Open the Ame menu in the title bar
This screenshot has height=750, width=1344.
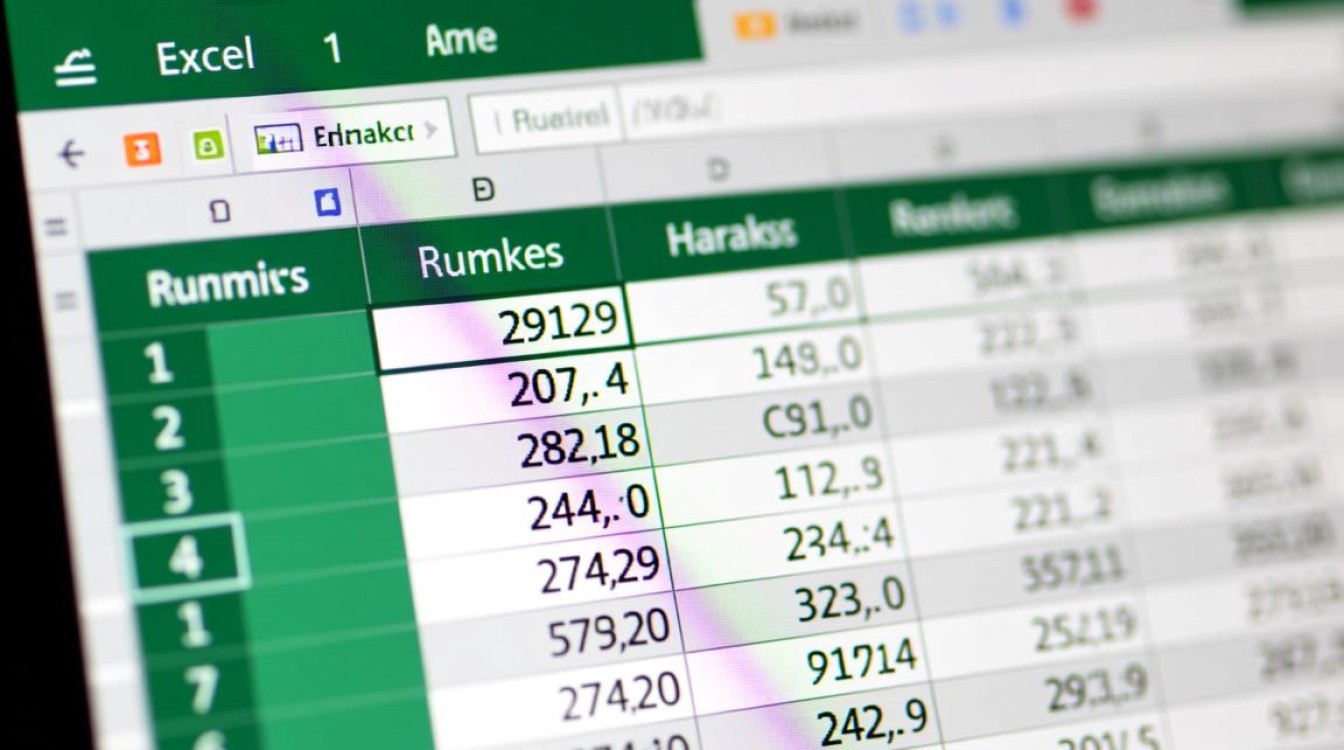click(x=460, y=40)
